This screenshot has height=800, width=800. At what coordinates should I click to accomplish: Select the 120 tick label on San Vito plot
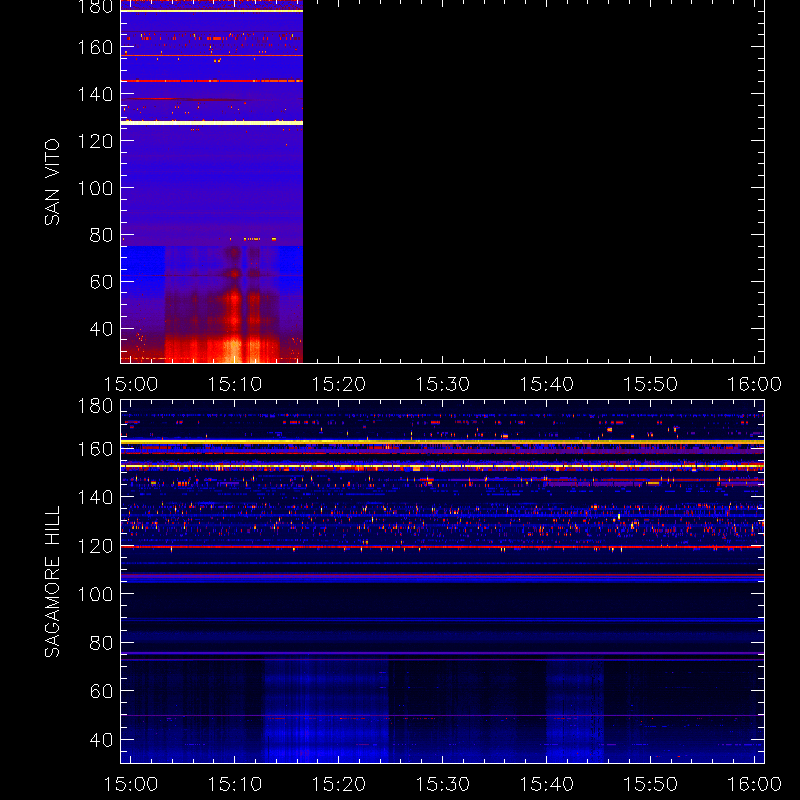pos(95,141)
